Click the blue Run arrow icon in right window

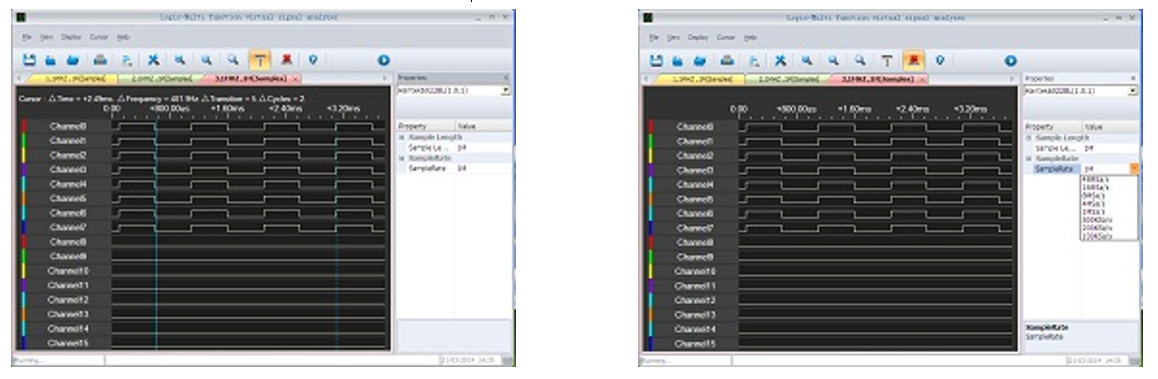point(1010,61)
